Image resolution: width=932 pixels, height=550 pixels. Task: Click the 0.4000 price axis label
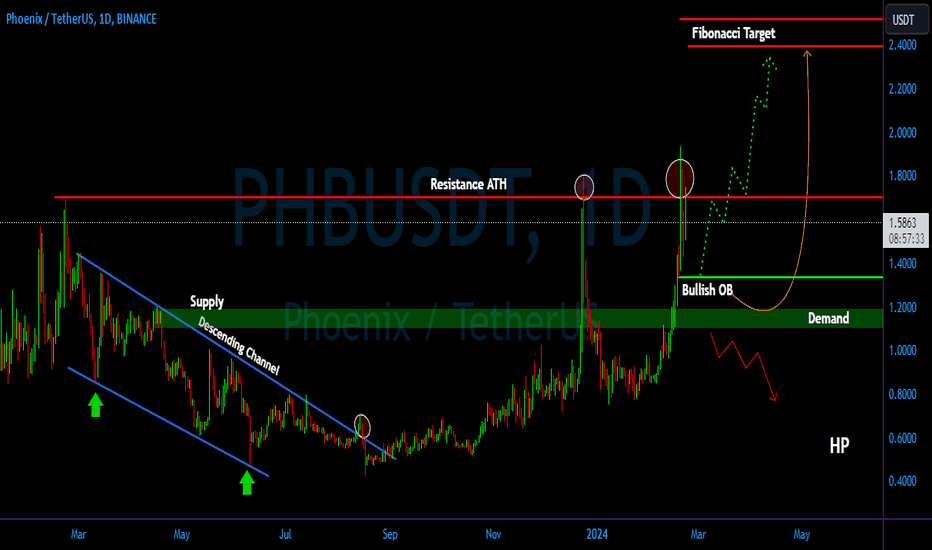(902, 481)
